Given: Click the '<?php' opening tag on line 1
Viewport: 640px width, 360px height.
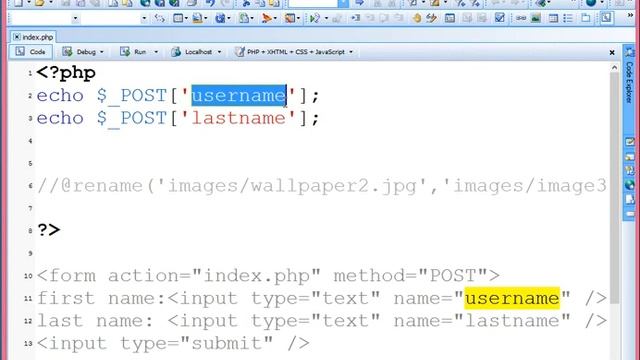Looking at the screenshot, I should click(66, 73).
